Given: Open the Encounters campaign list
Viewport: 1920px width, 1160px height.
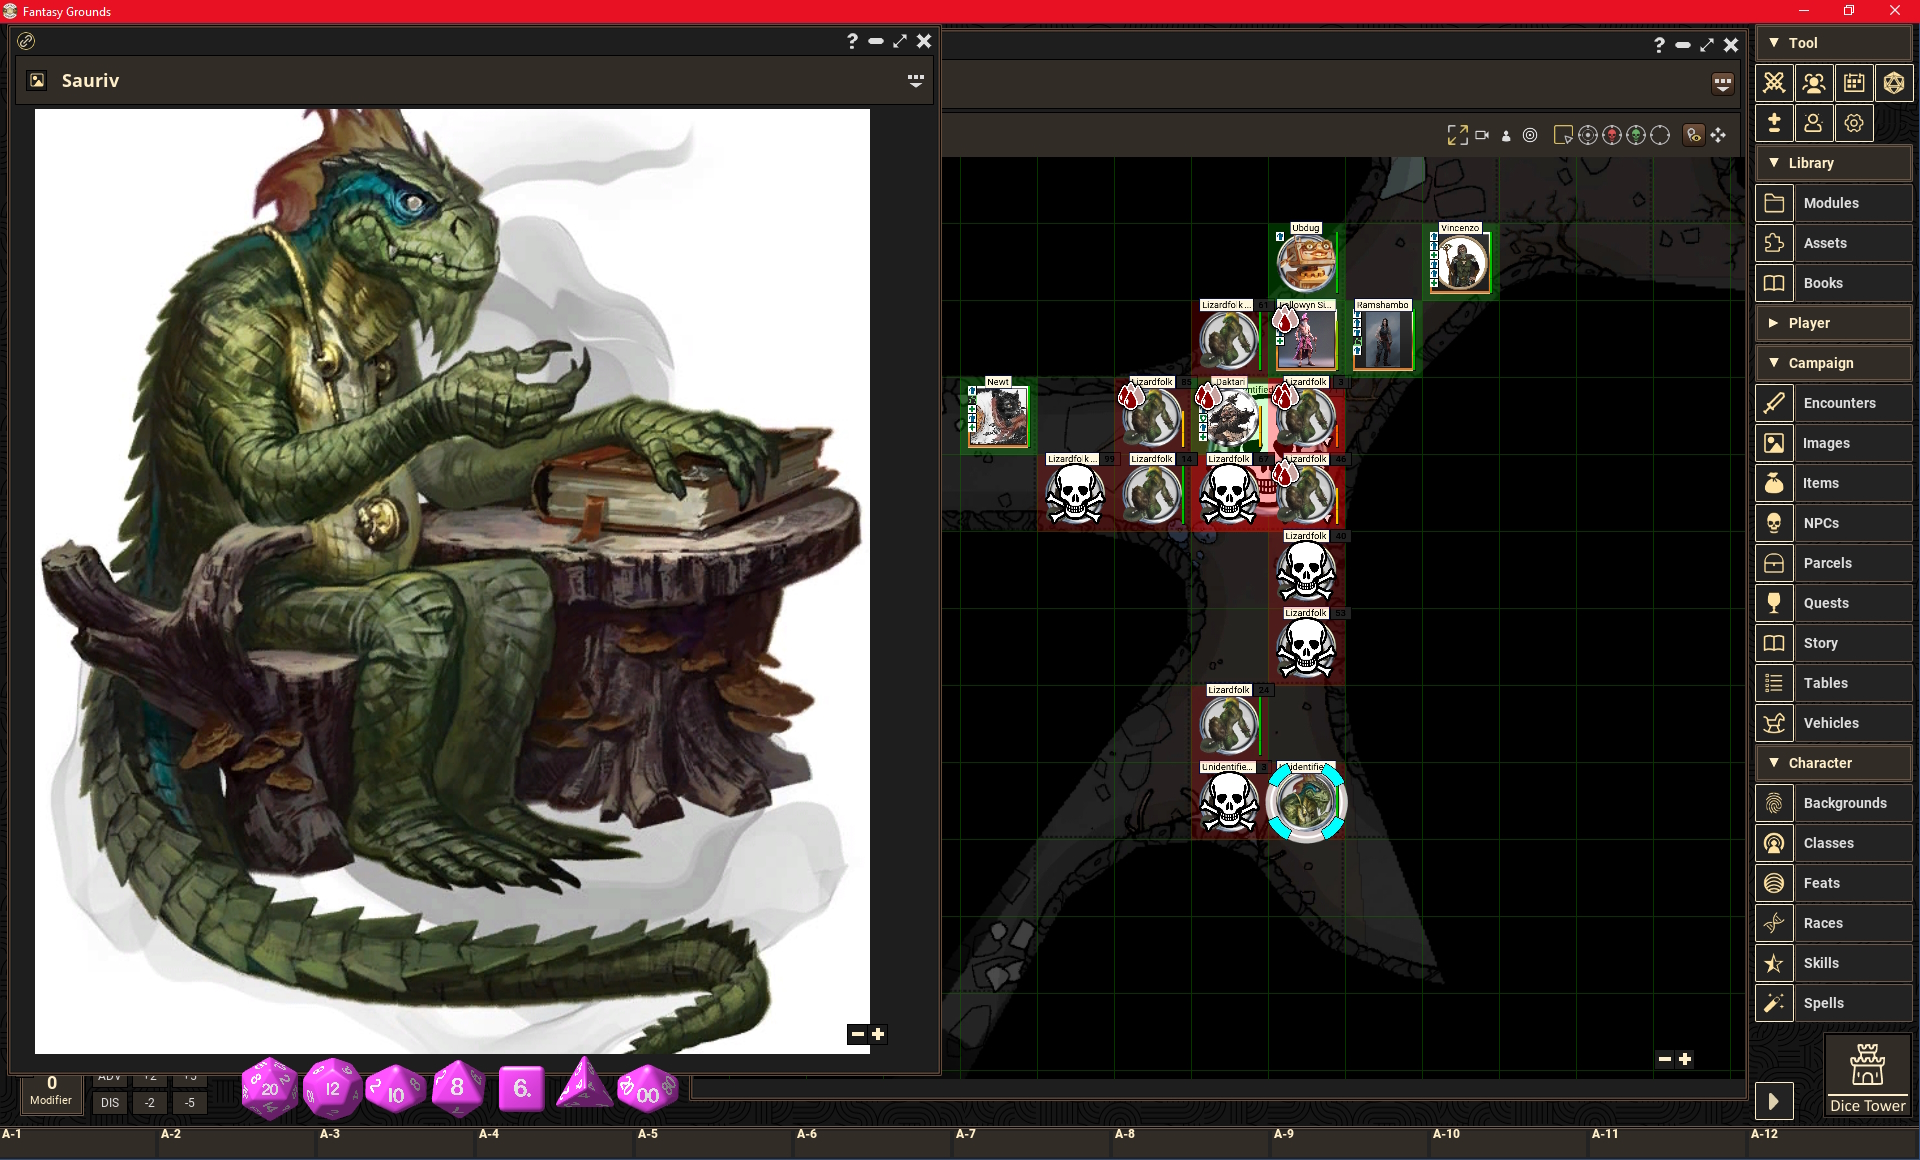Looking at the screenshot, I should [1833, 403].
